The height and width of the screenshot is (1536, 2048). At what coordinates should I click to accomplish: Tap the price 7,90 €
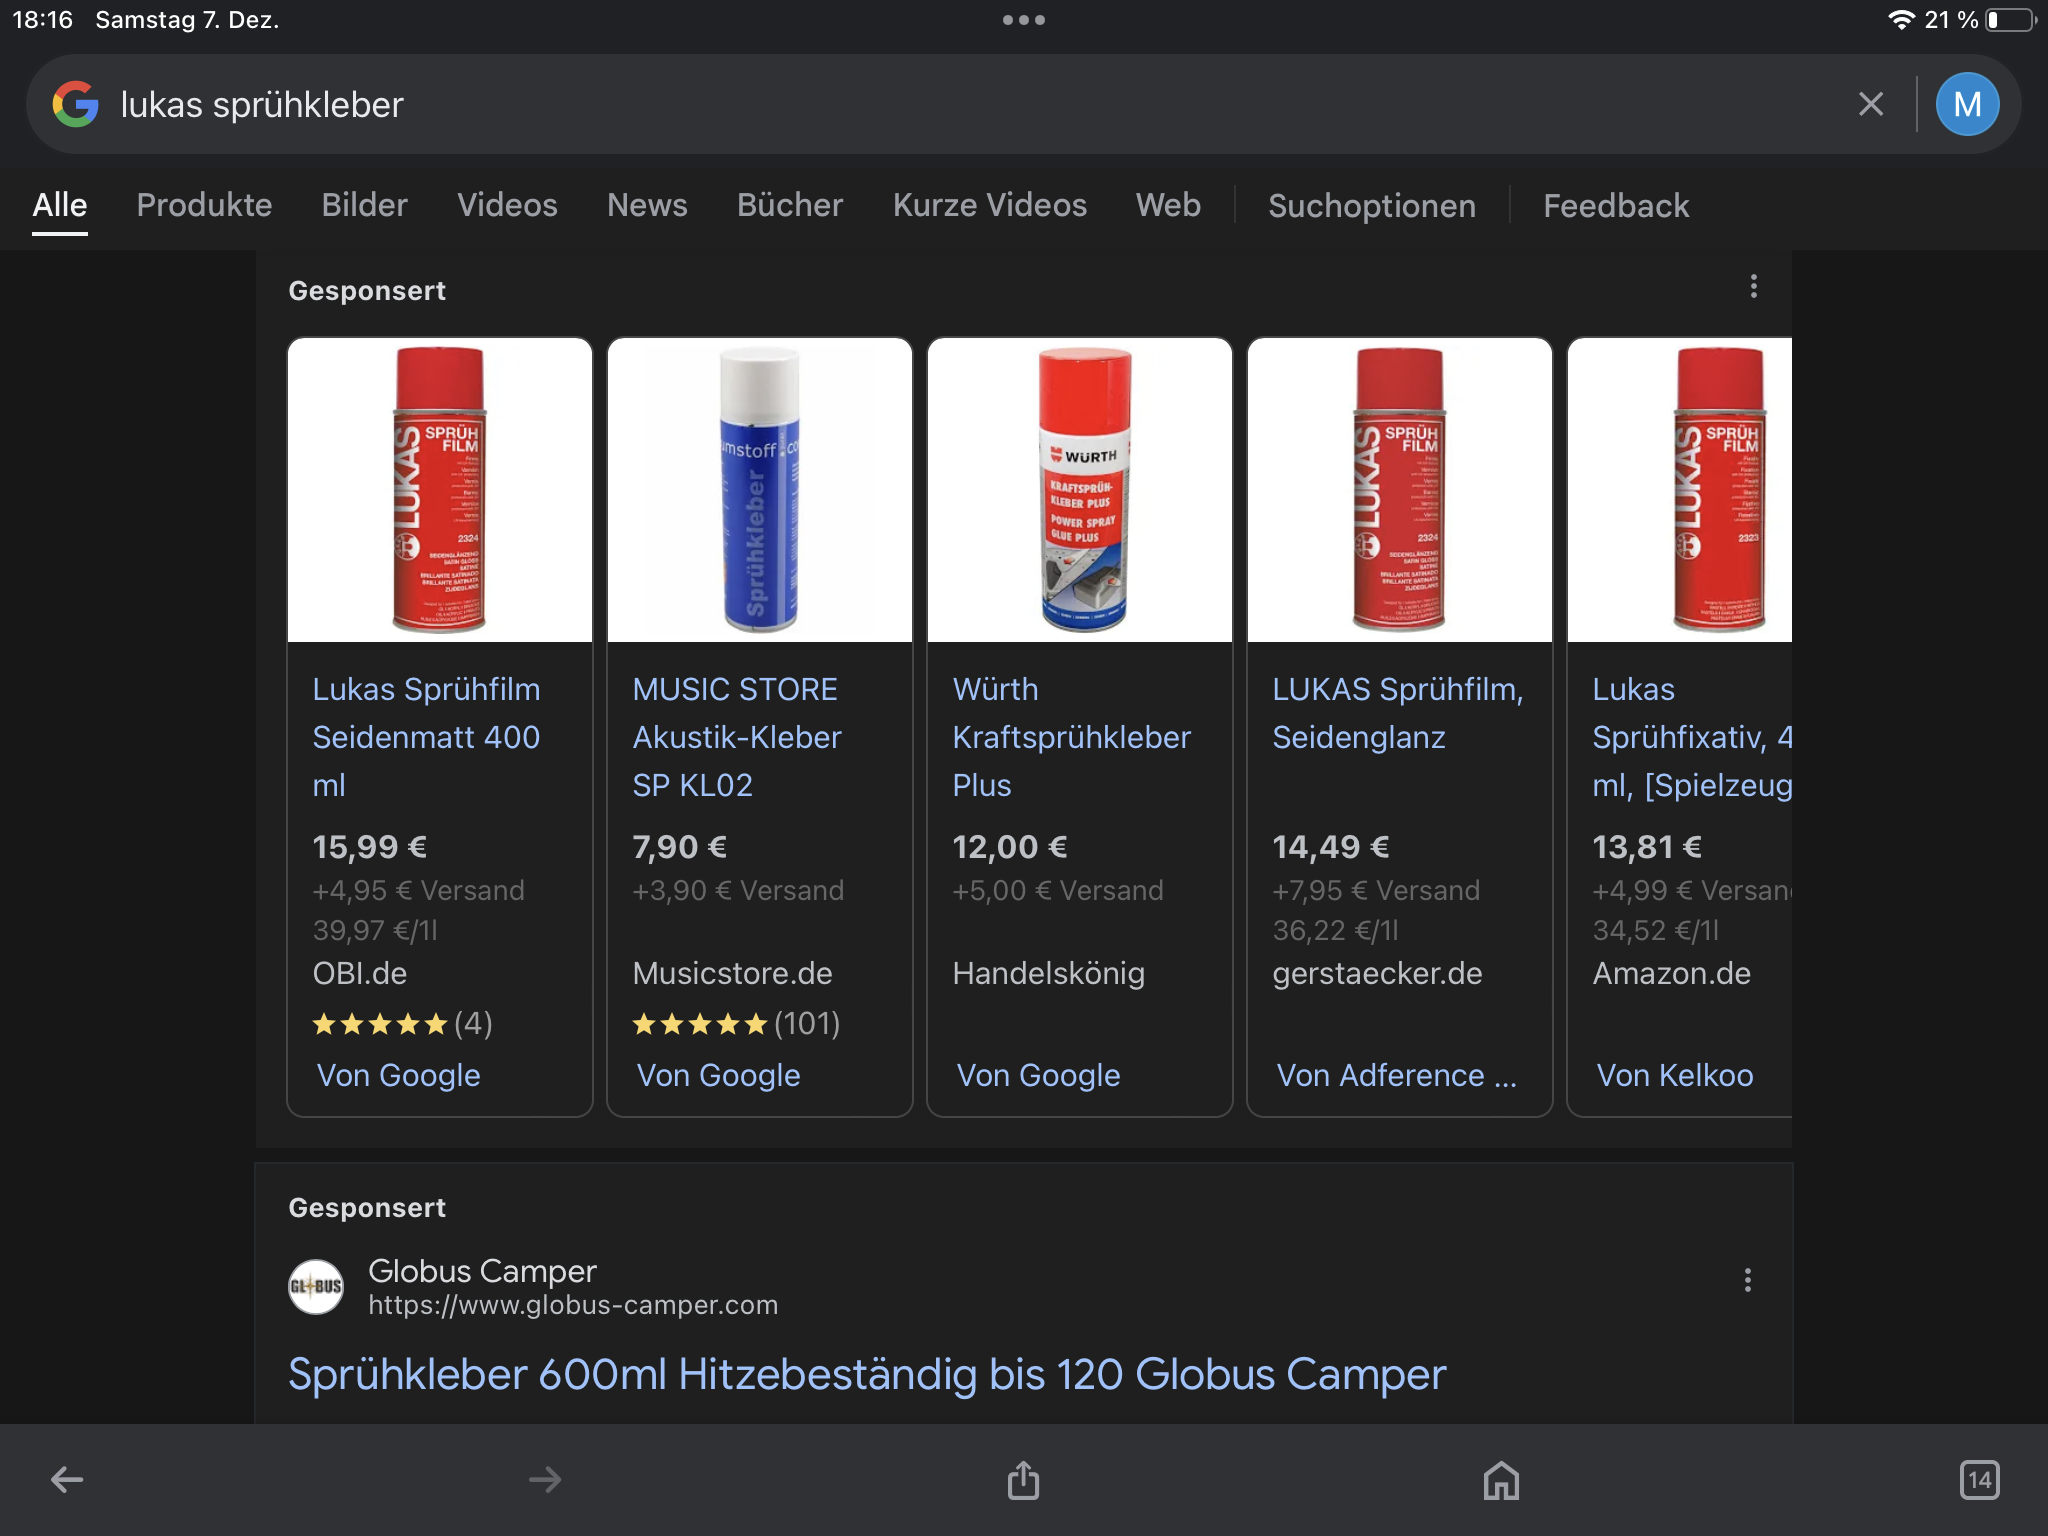[679, 847]
